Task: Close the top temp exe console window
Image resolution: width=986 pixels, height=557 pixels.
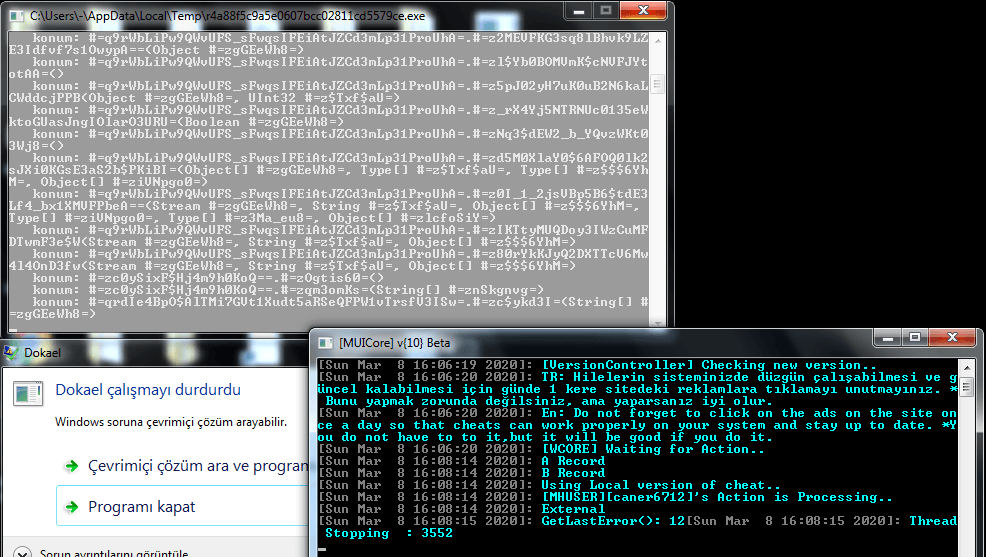Action: coord(643,11)
